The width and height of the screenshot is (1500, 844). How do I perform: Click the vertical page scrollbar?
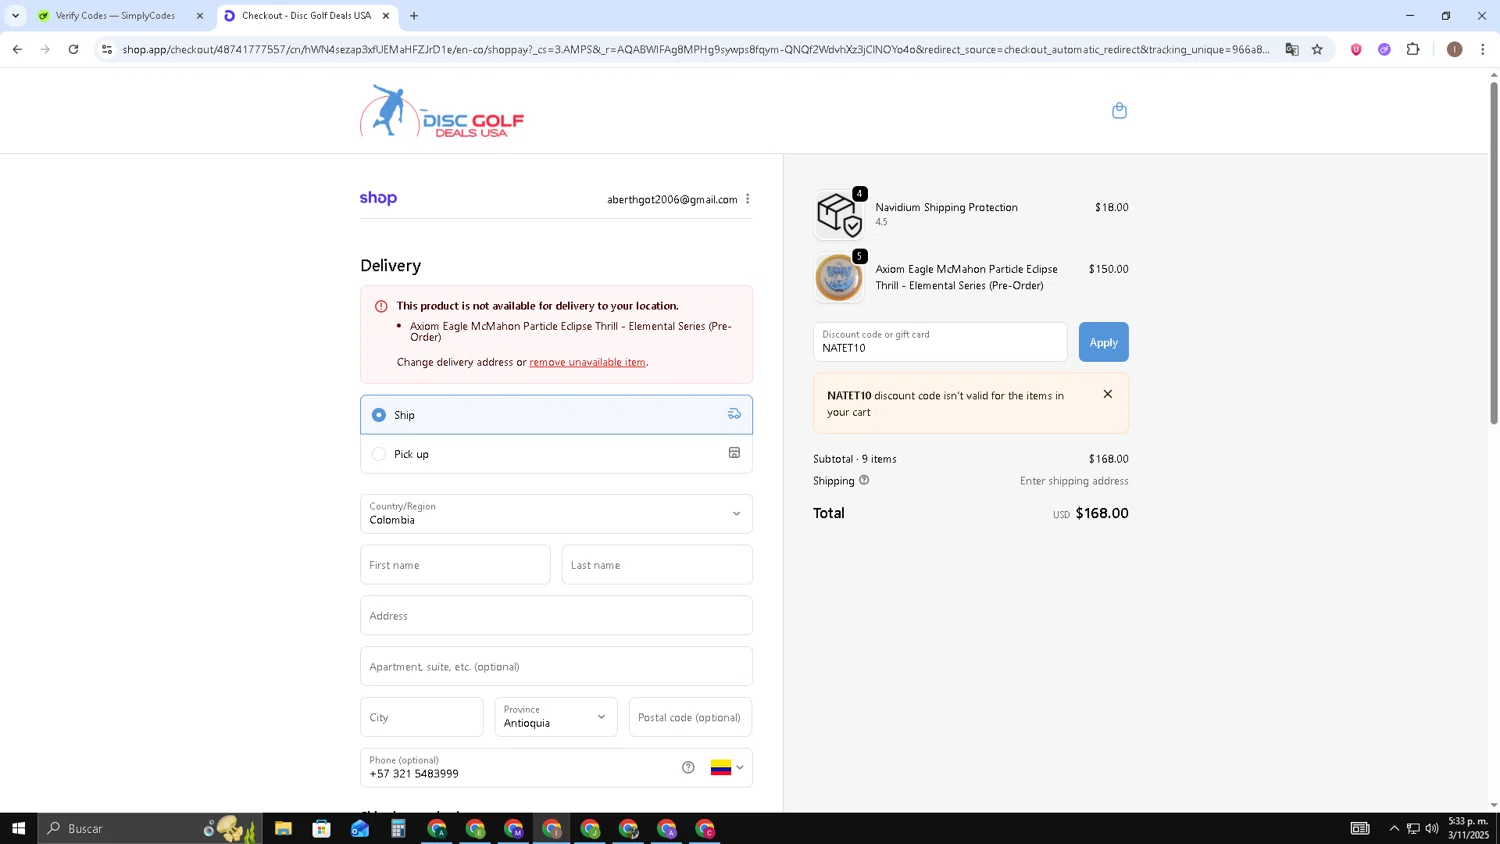(1494, 254)
